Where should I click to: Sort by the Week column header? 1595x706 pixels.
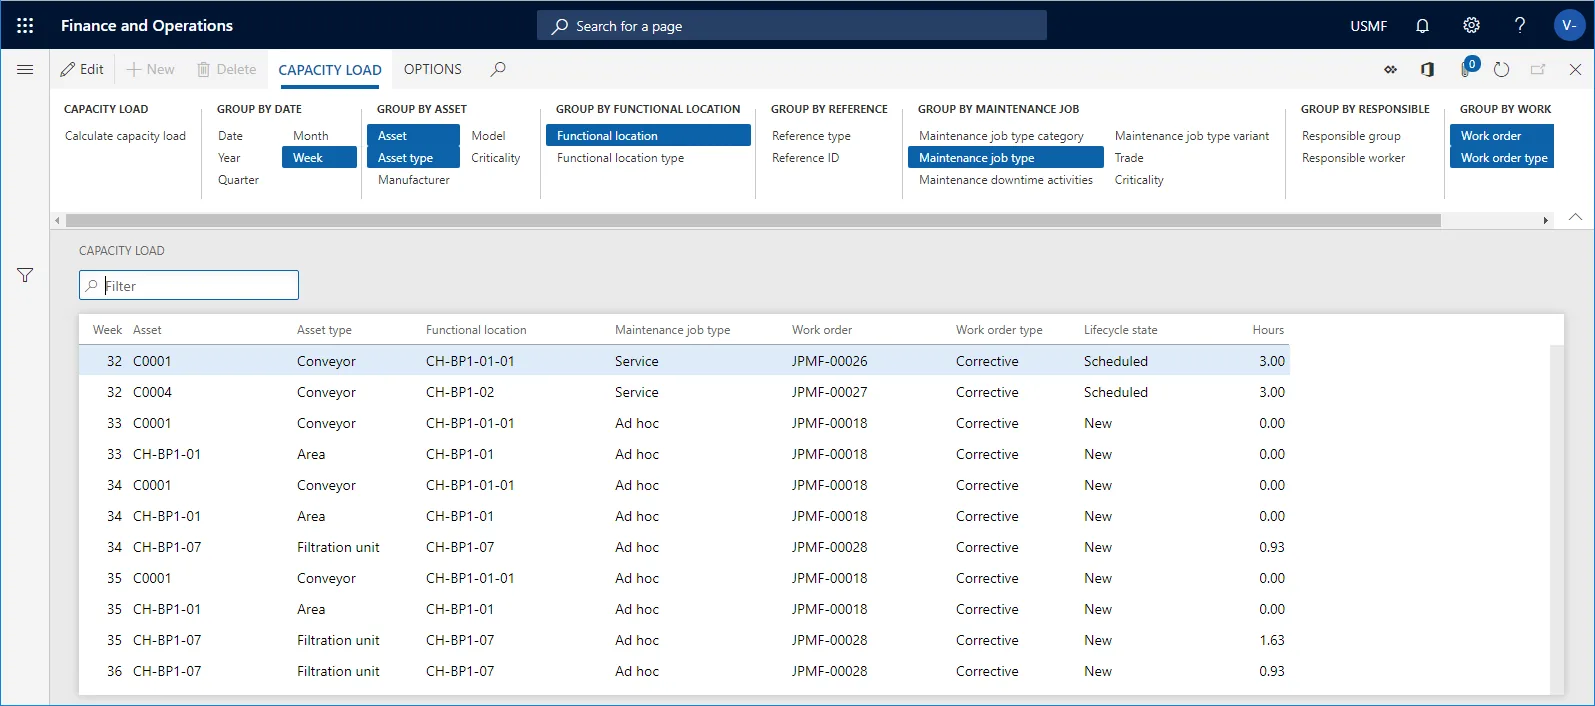click(107, 330)
